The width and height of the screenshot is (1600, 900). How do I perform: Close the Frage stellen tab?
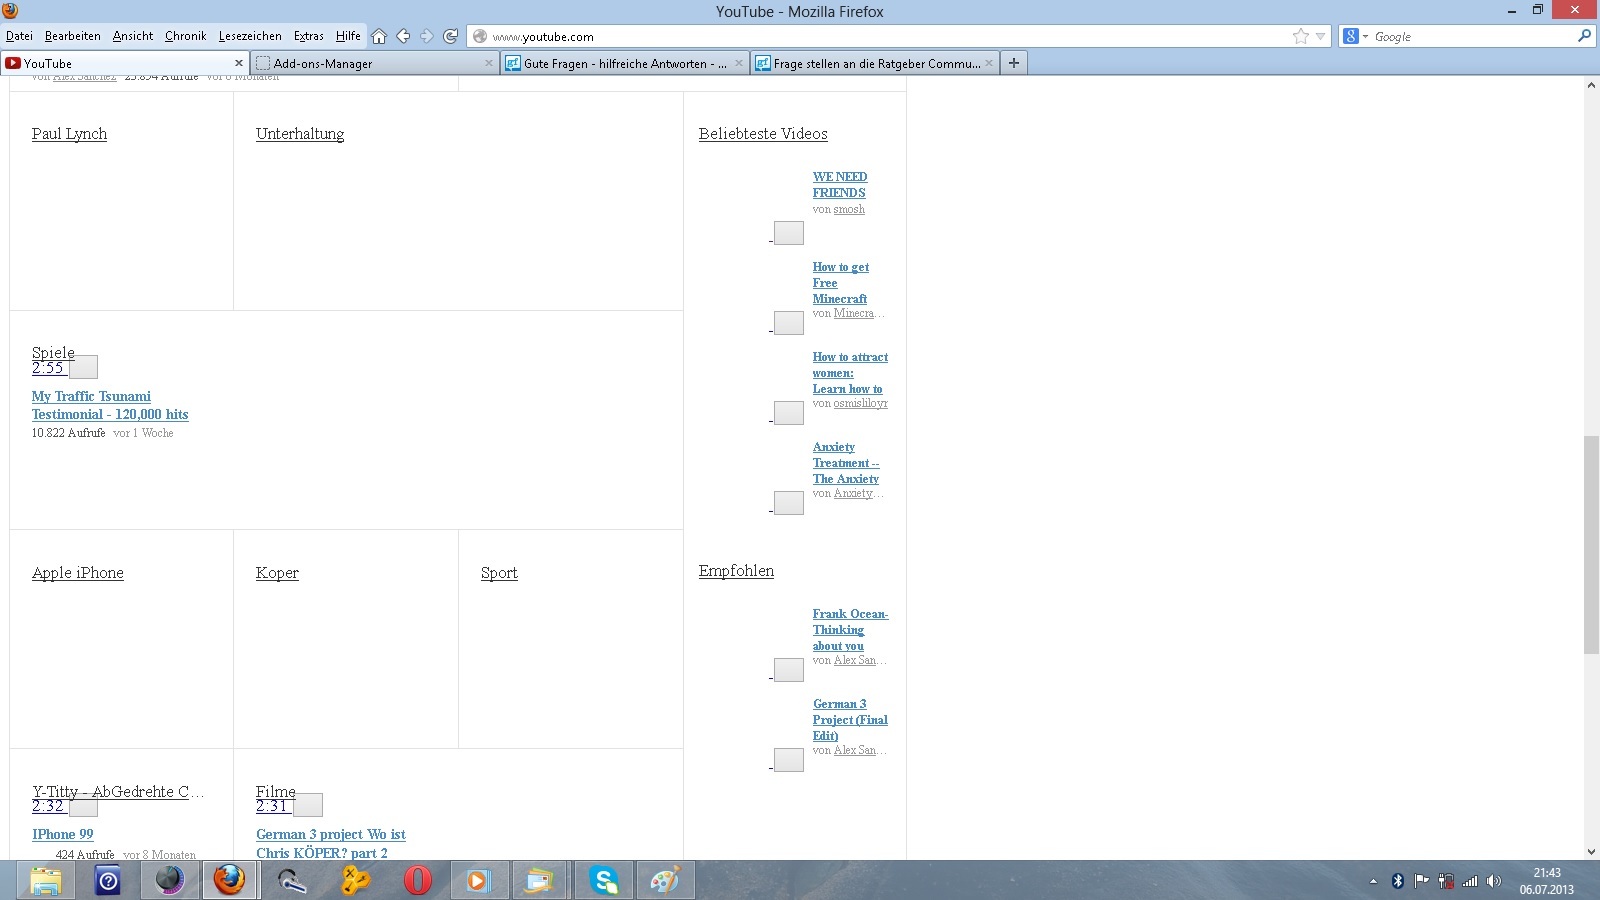pyautogui.click(x=989, y=63)
